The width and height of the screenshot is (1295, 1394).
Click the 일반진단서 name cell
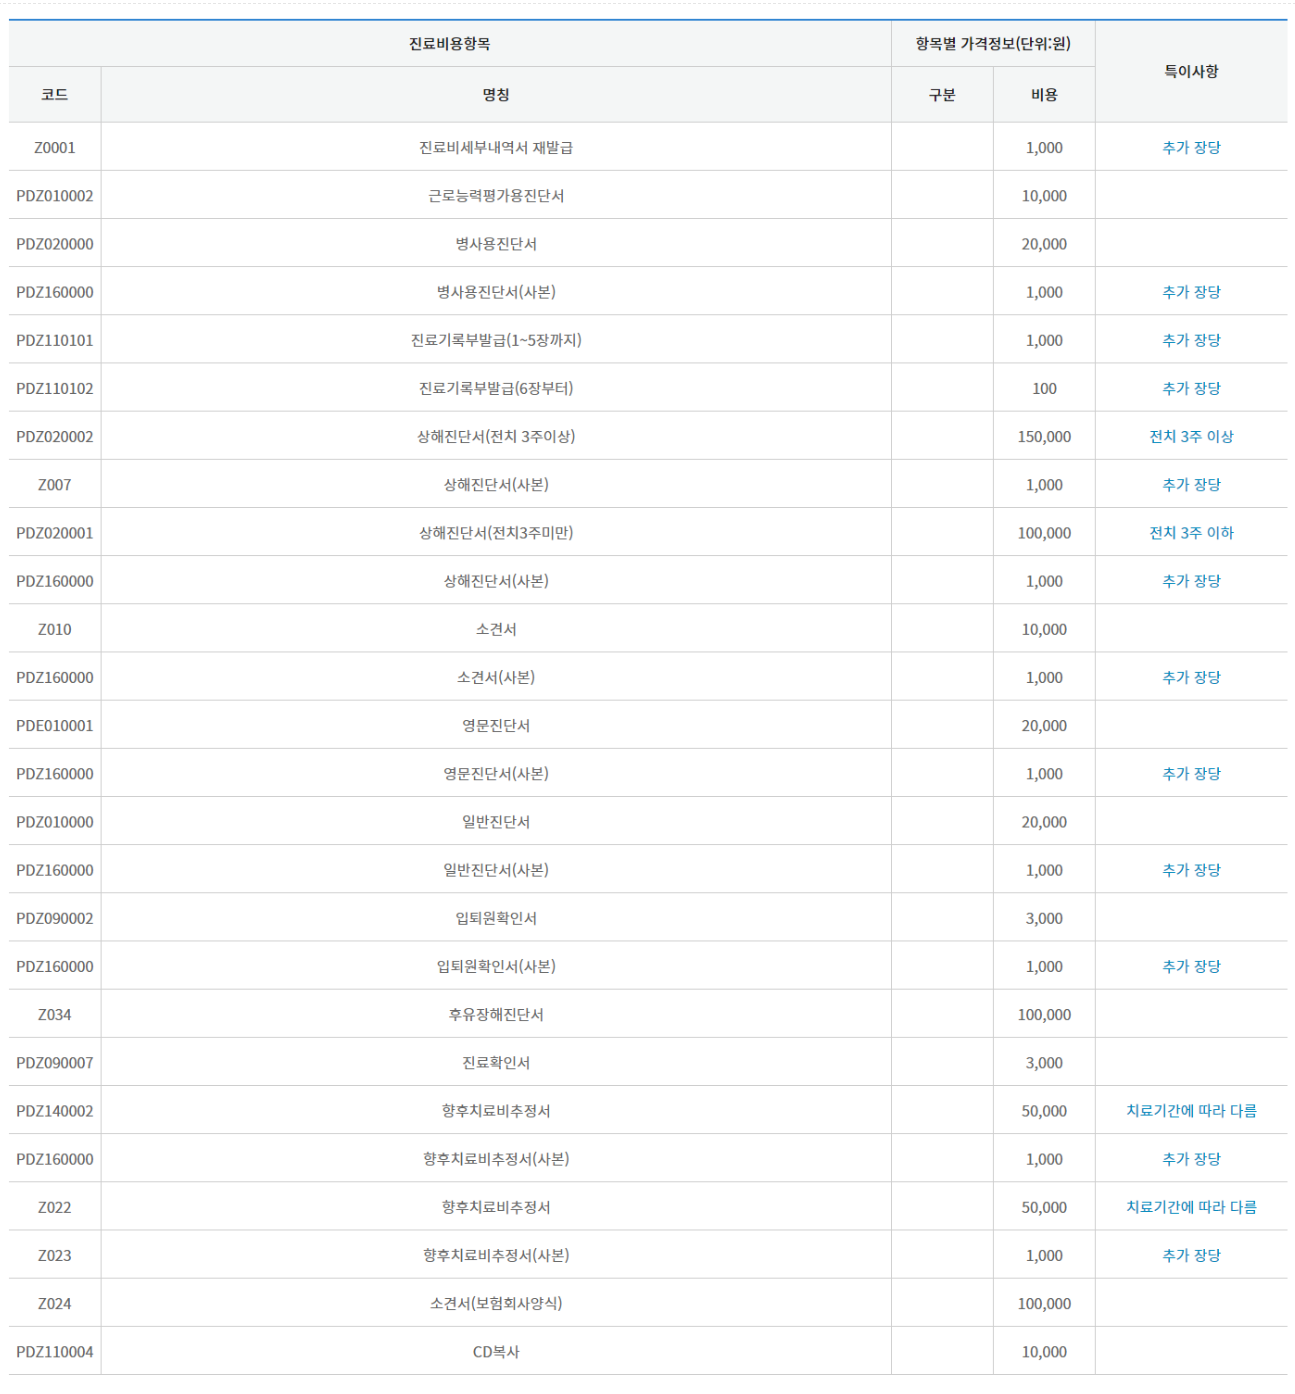coord(496,822)
